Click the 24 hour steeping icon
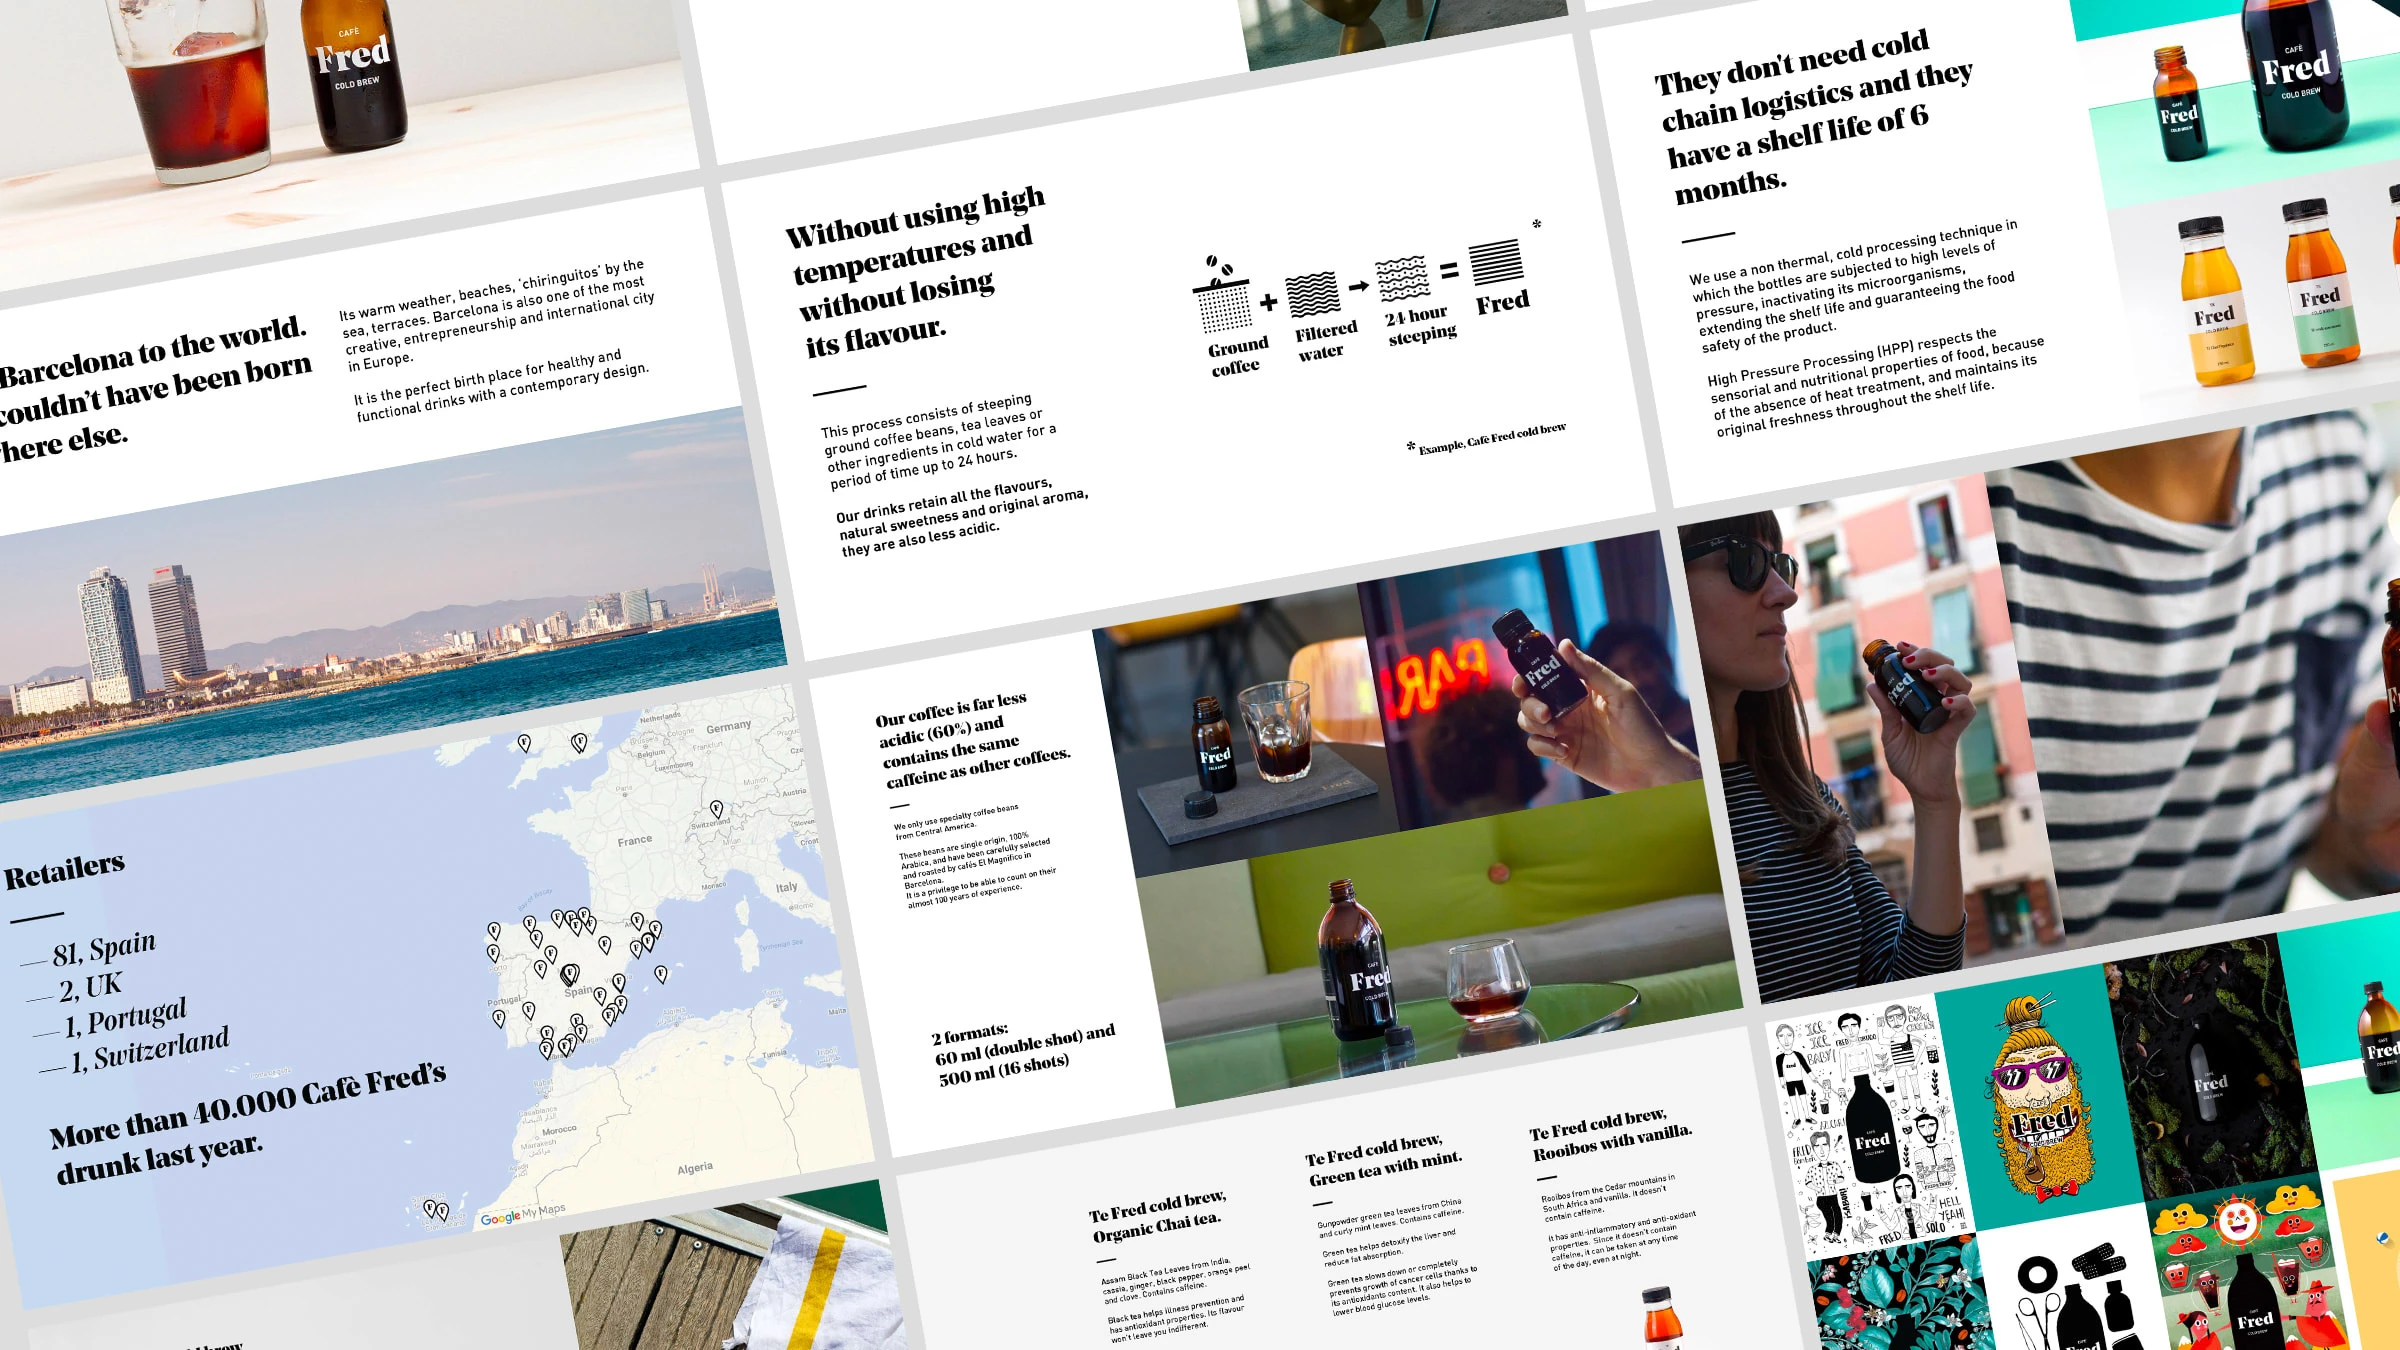This screenshot has width=2400, height=1350. click(x=1402, y=277)
